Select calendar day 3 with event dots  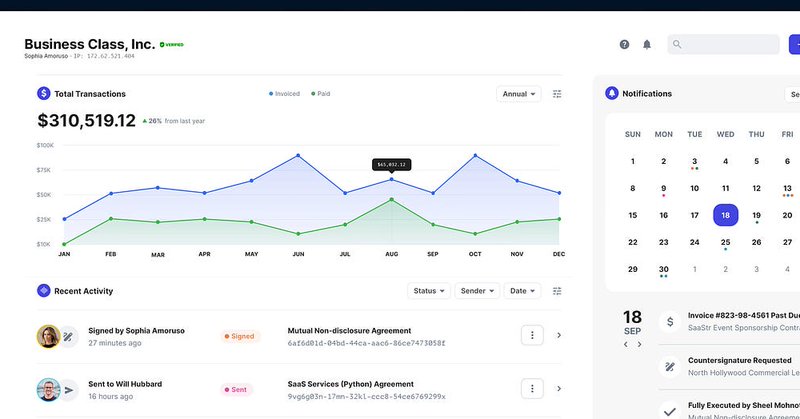[x=694, y=162]
